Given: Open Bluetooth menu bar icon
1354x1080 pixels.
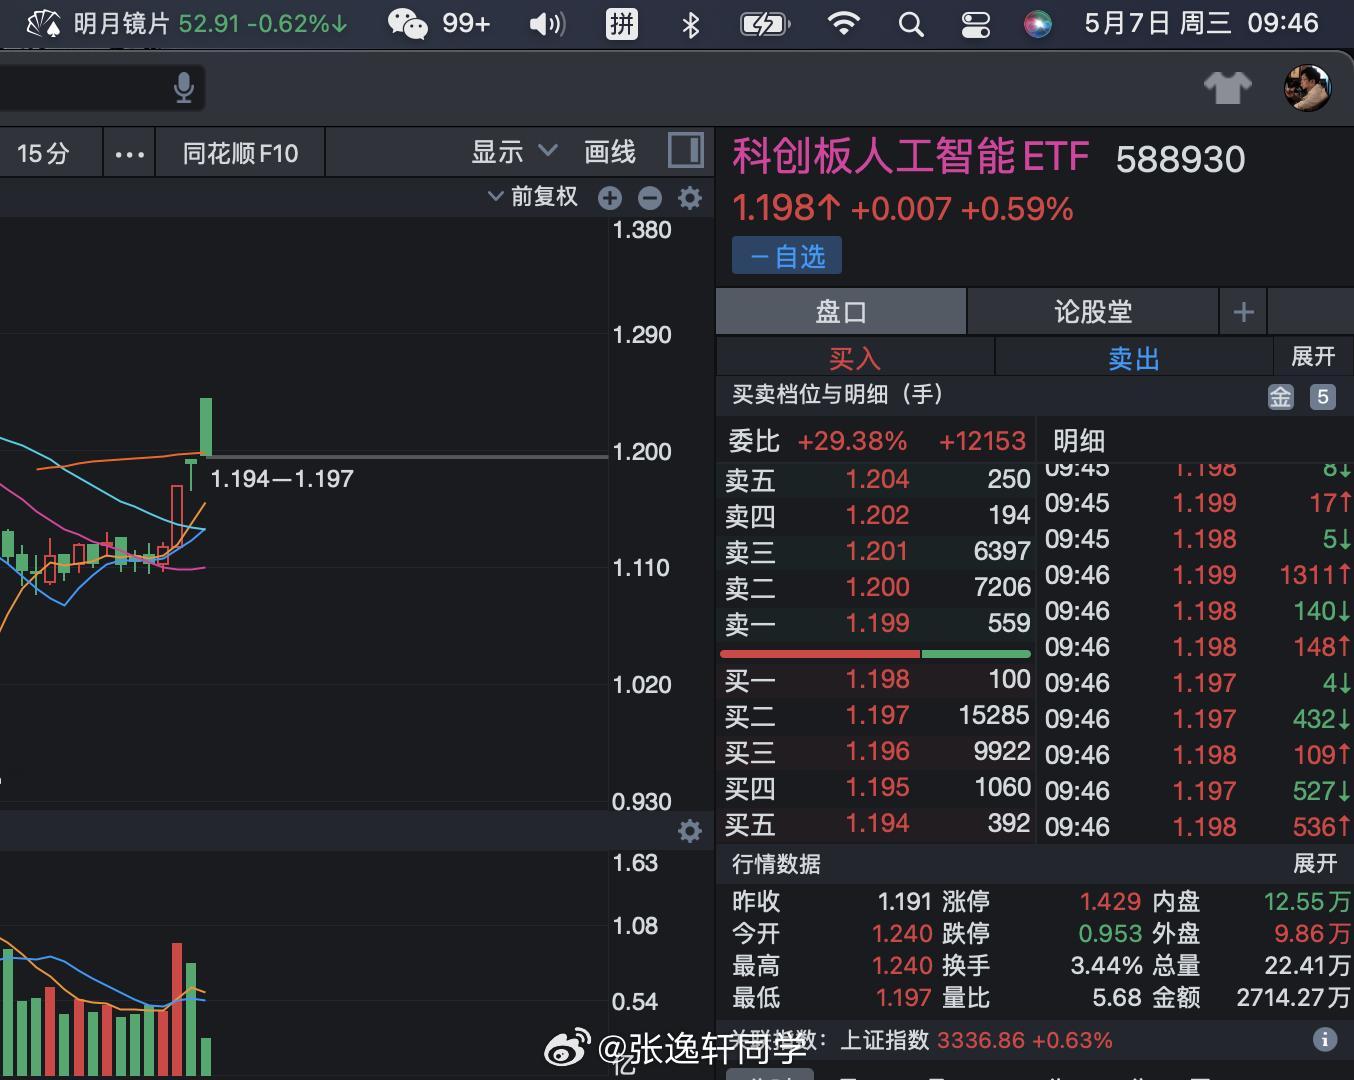Looking at the screenshot, I should coord(690,23).
